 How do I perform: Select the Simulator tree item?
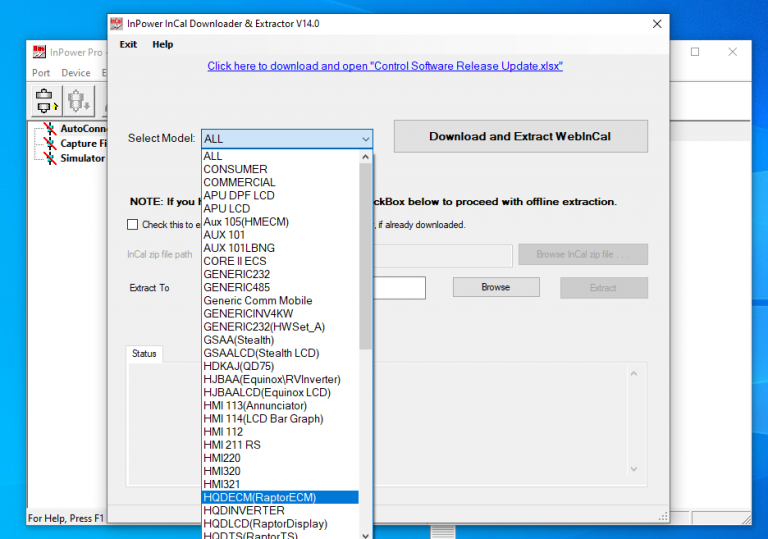click(82, 158)
